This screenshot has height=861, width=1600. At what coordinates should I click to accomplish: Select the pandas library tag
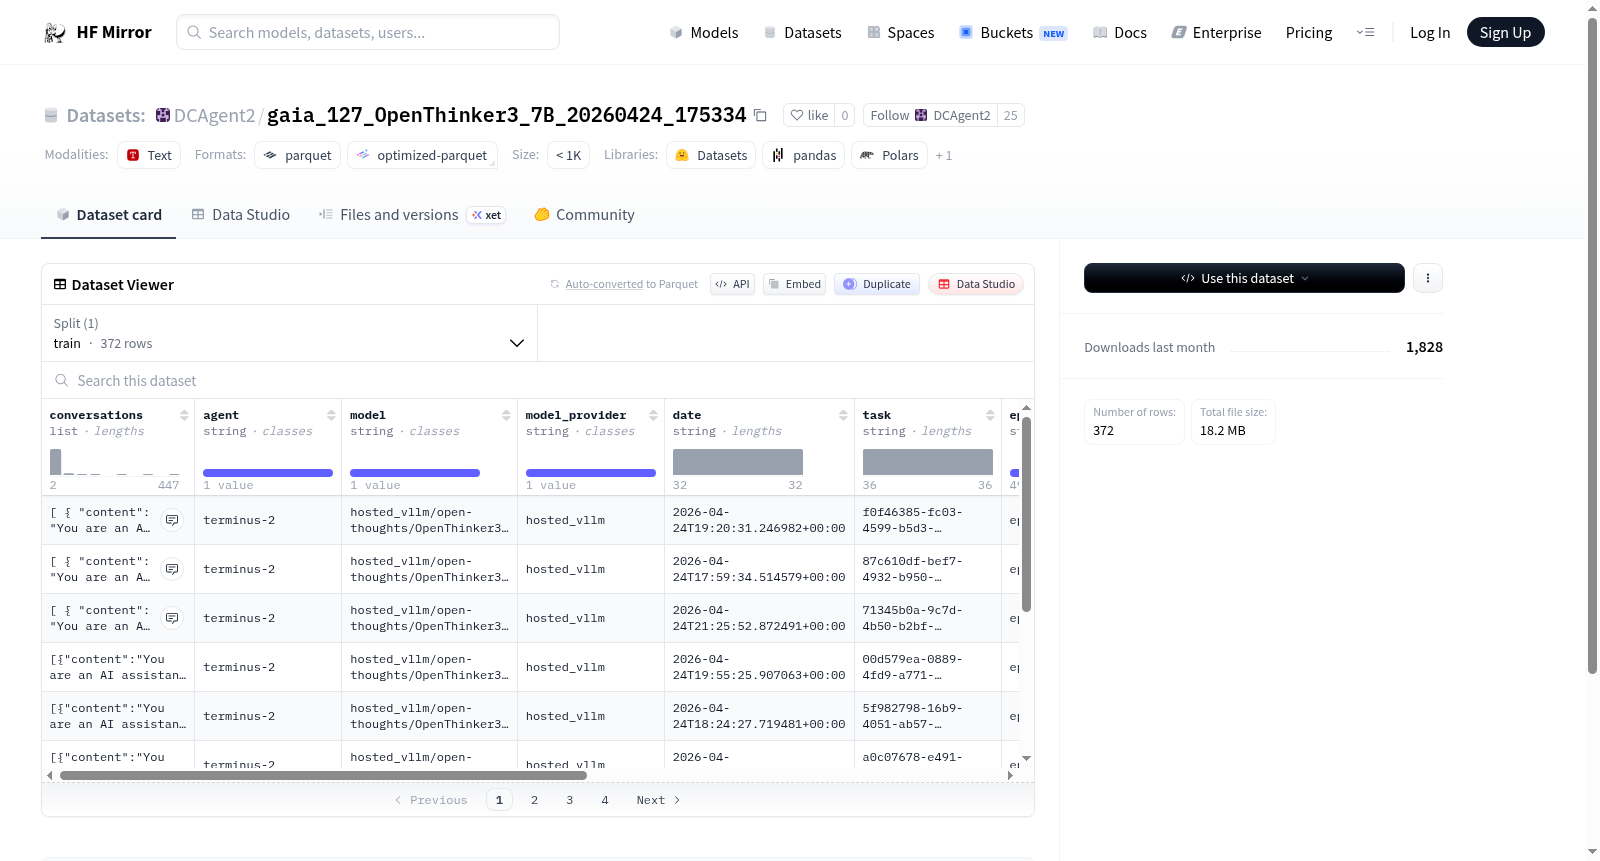(804, 155)
